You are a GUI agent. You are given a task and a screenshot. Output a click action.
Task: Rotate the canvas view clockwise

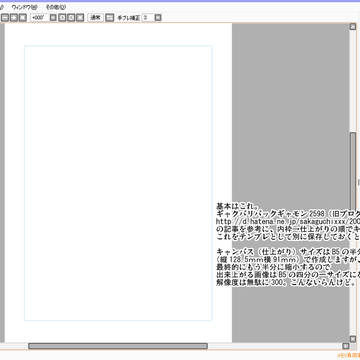tap(71, 18)
